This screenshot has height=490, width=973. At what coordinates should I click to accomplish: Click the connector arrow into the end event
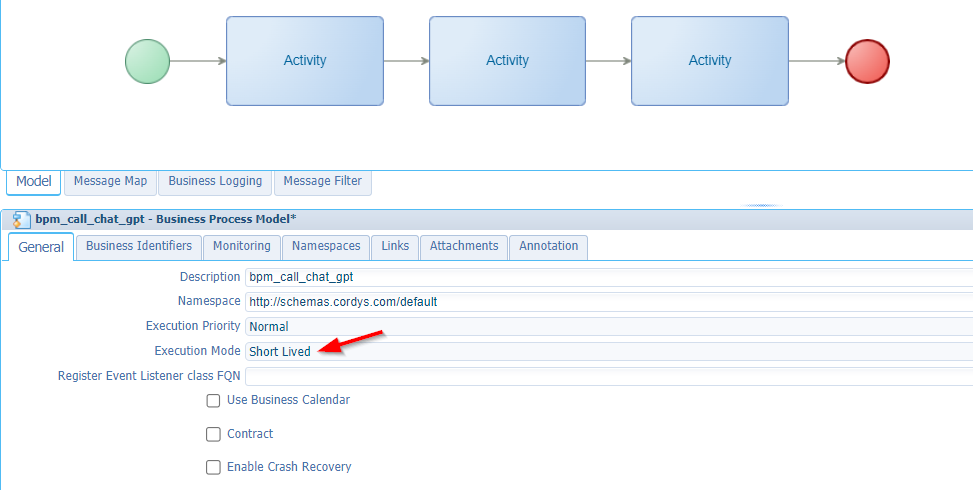point(817,61)
